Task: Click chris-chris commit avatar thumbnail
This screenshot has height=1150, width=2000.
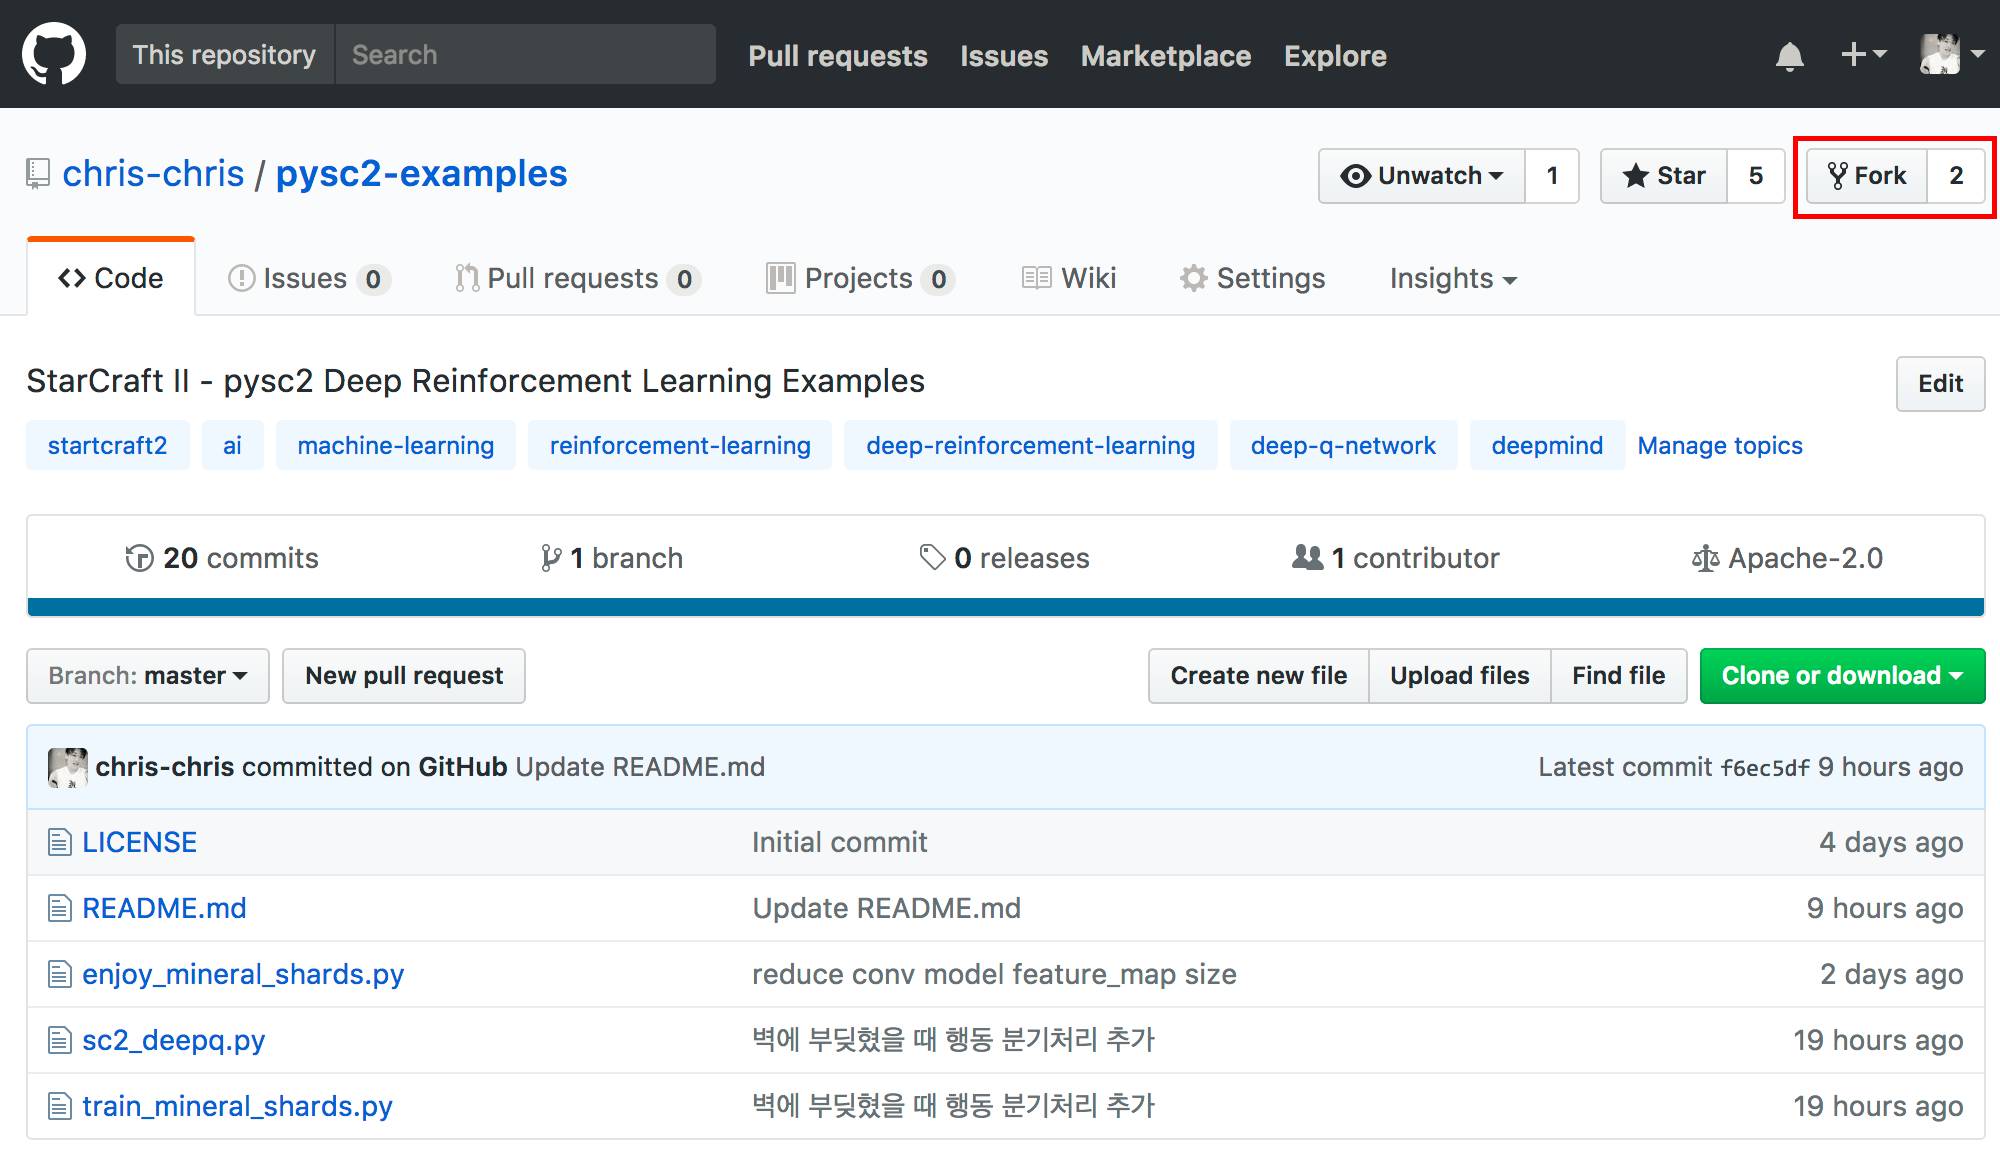Action: click(67, 767)
